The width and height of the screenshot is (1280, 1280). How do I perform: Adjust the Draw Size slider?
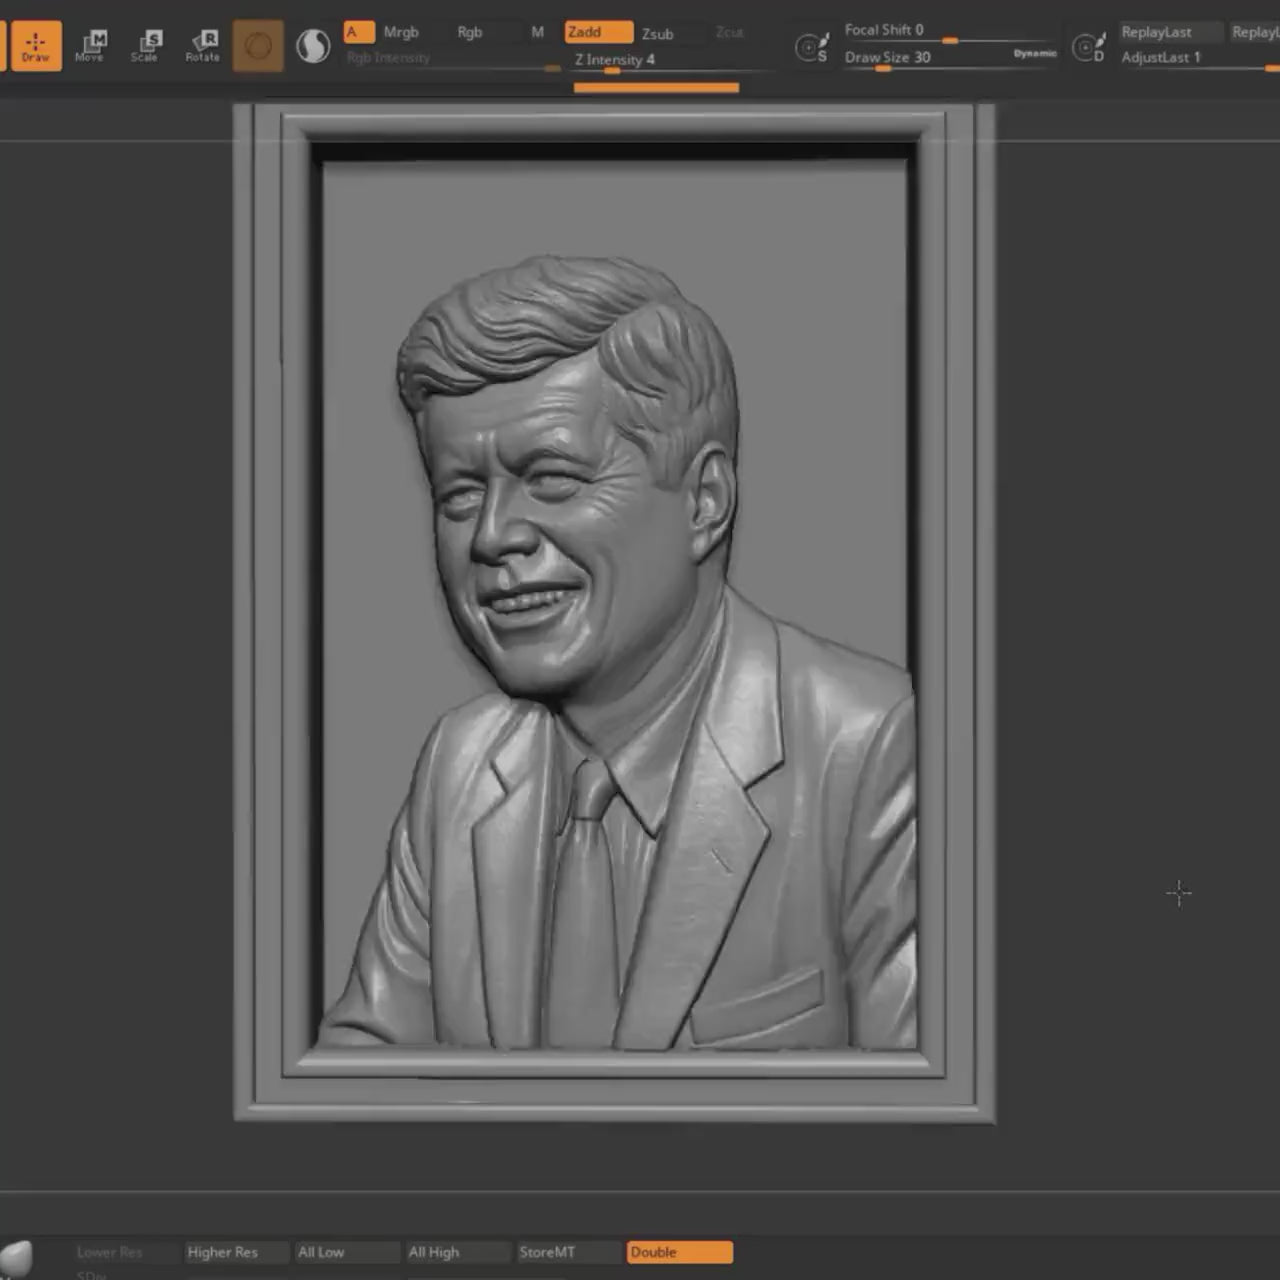tap(925, 58)
